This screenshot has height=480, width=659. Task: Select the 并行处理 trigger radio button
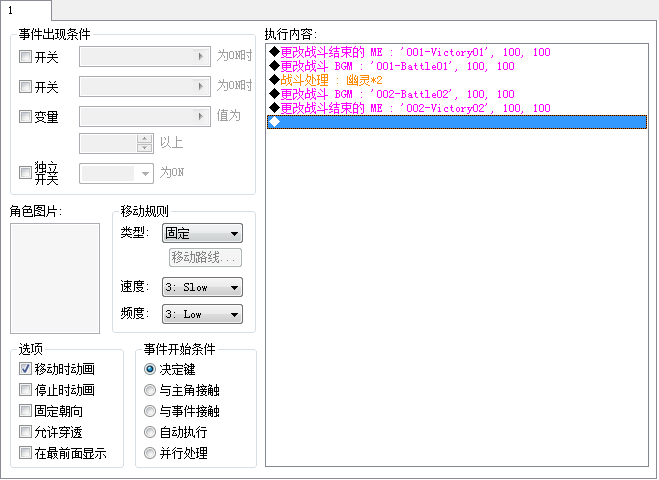click(150, 453)
